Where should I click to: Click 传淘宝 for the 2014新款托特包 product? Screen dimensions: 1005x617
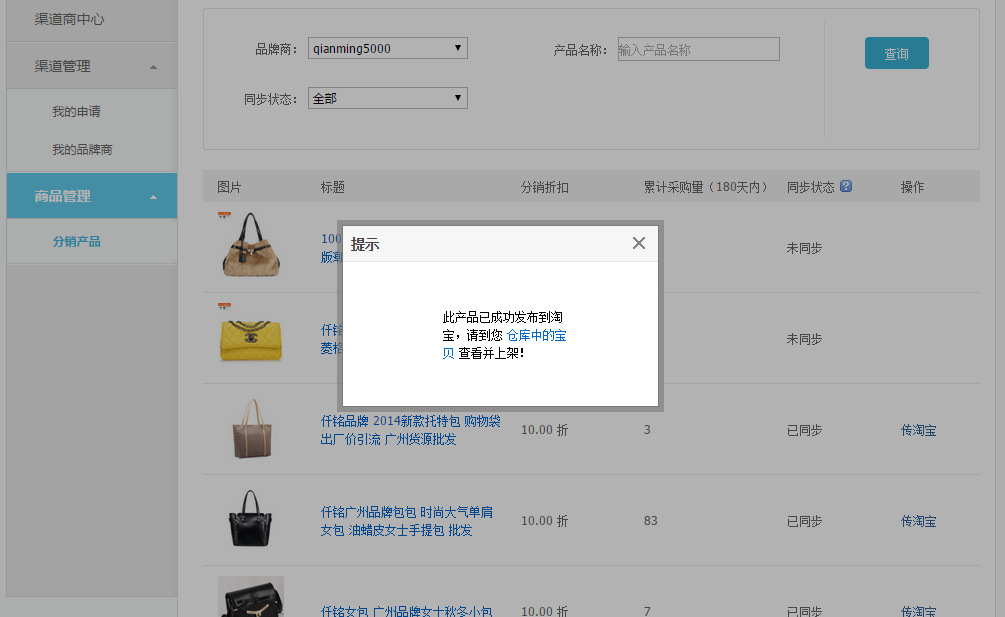point(918,430)
